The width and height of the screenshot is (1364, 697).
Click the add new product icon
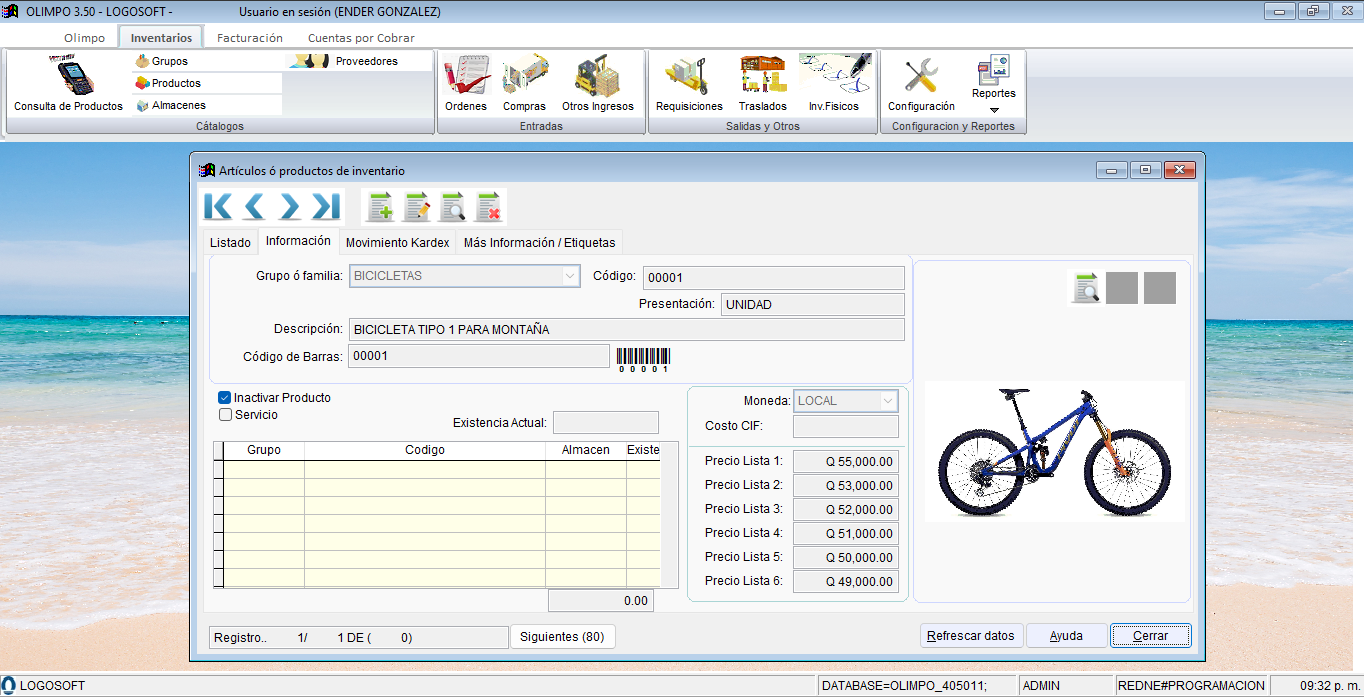380,207
